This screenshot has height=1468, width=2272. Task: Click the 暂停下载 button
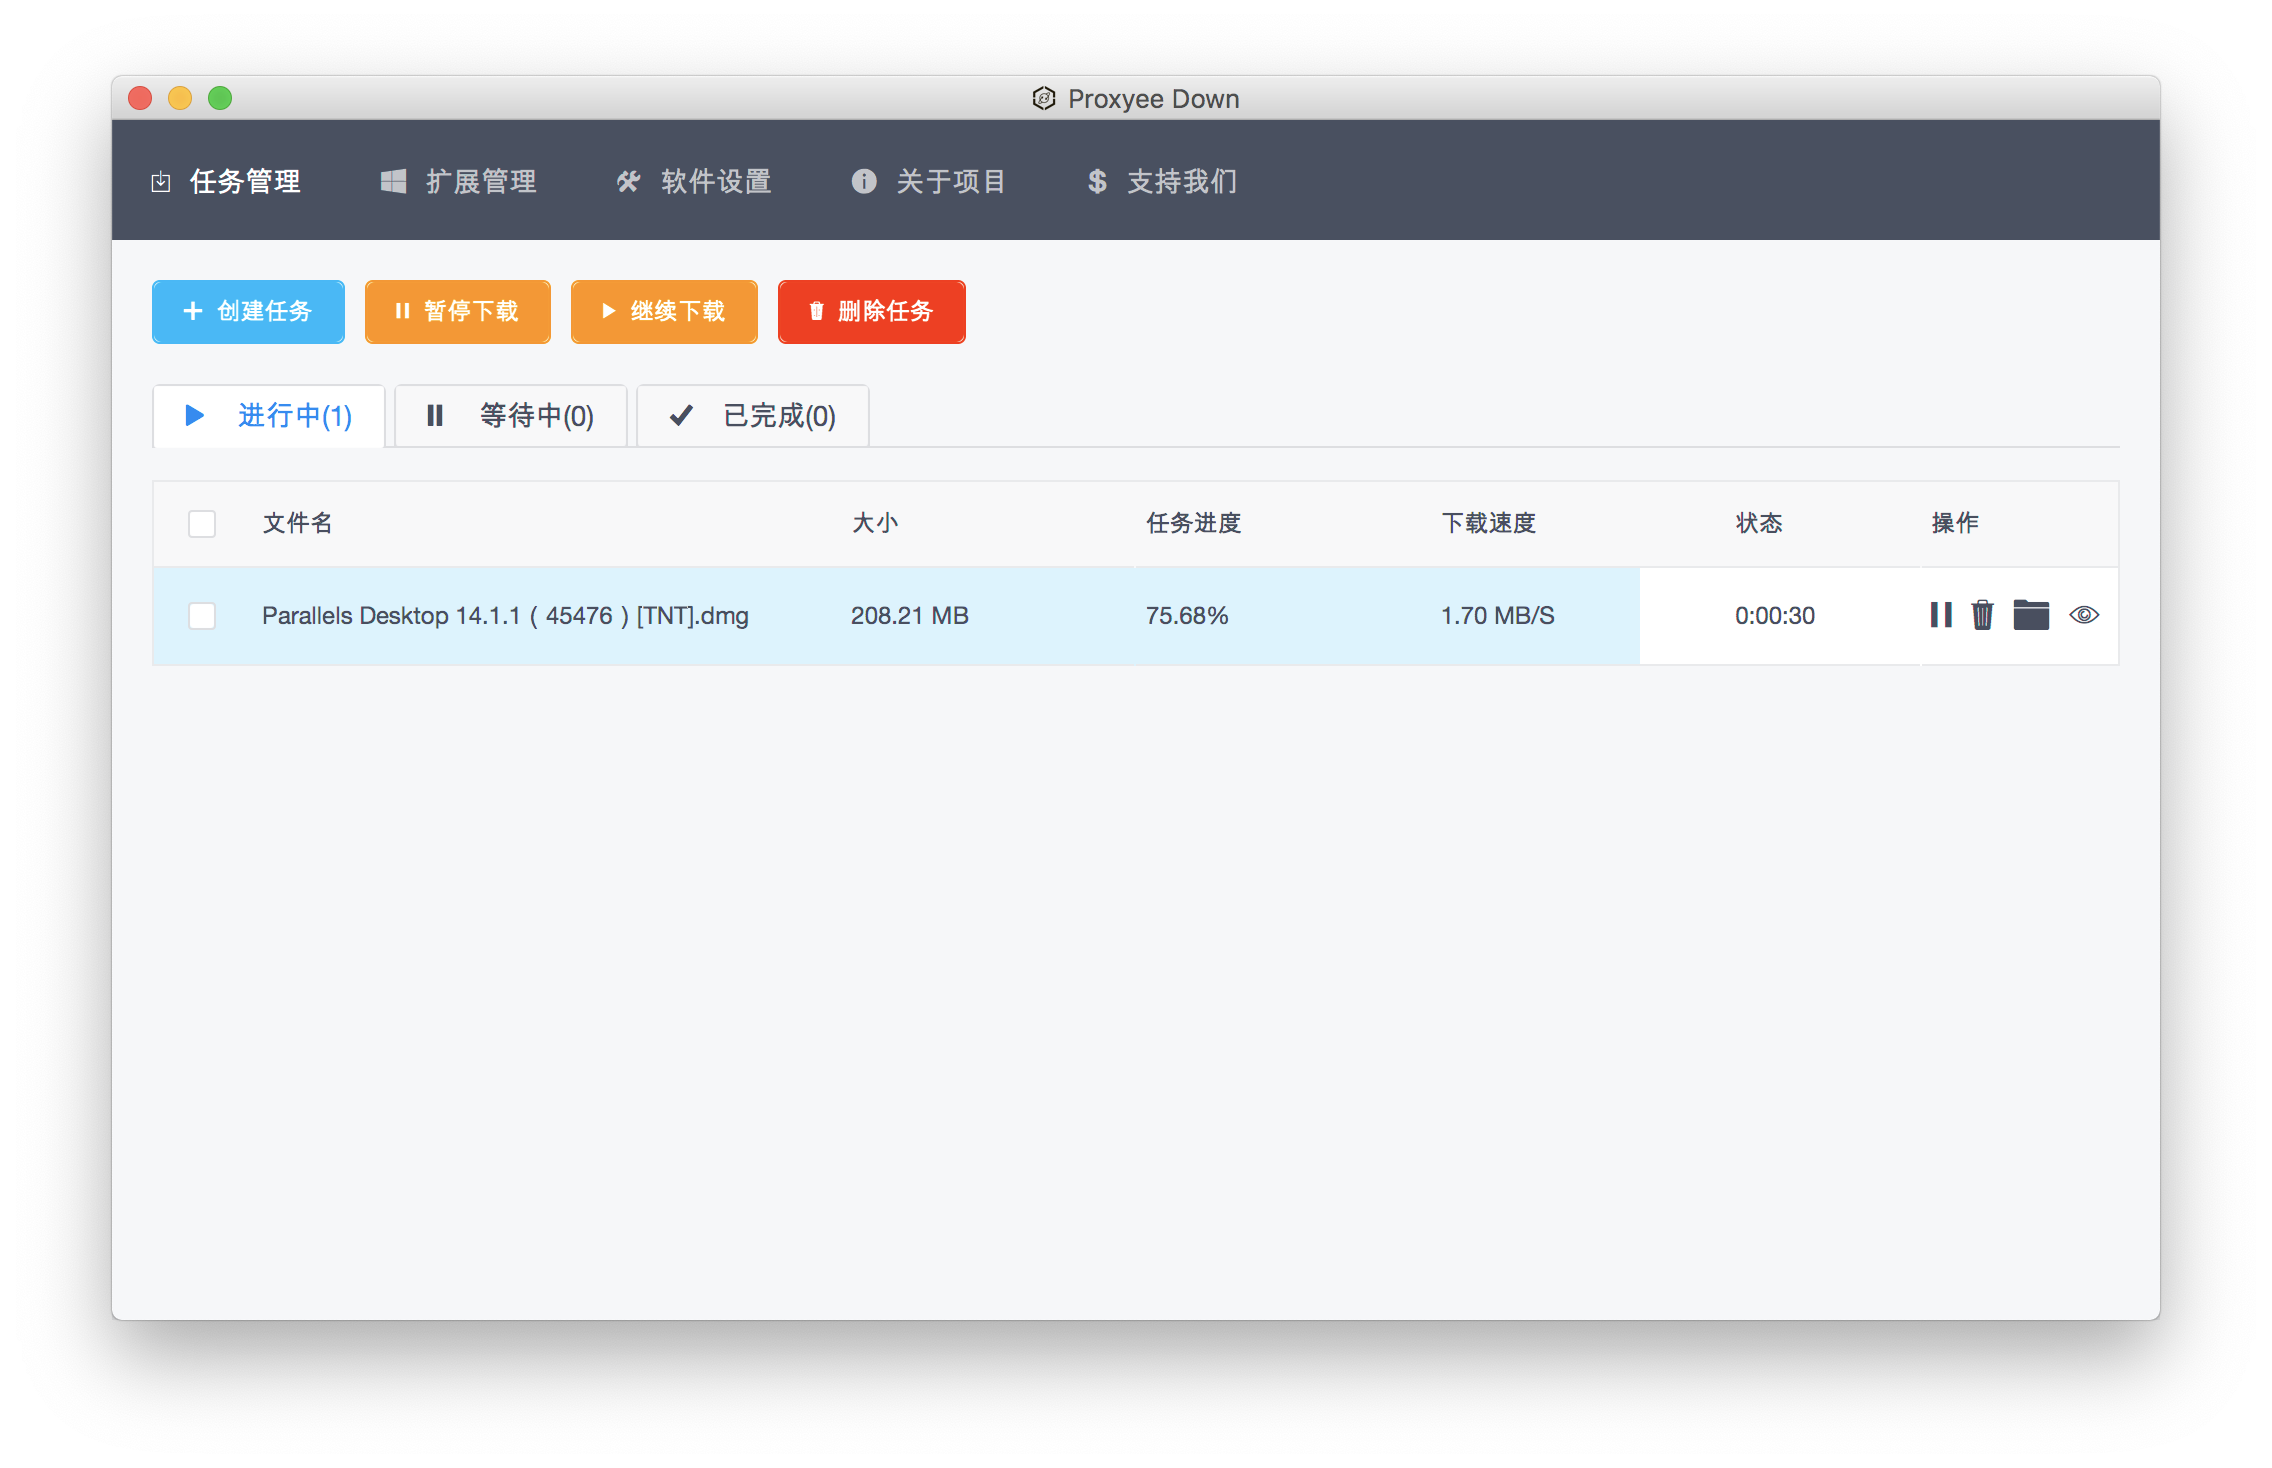(x=457, y=312)
